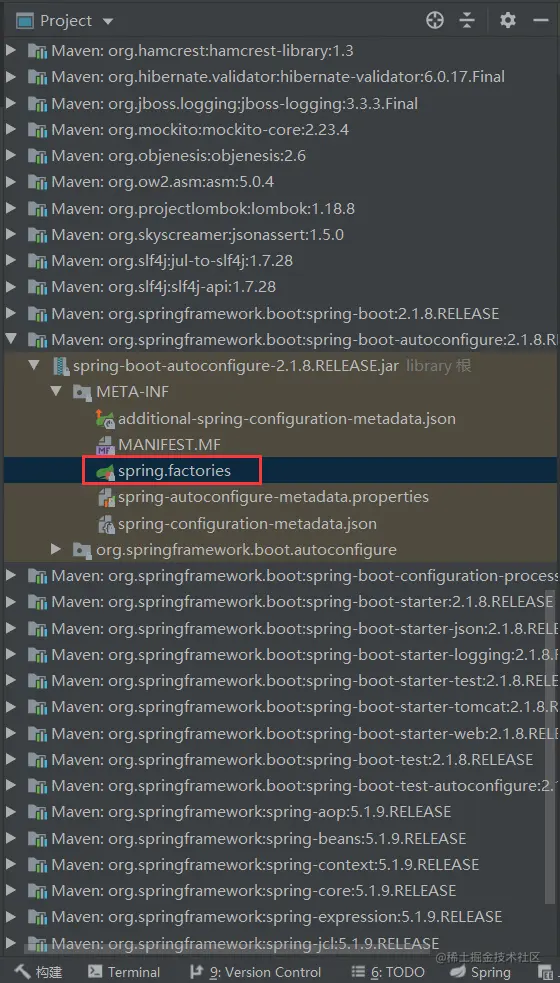The width and height of the screenshot is (560, 983).
Task: Click icon of spring-configuration-metadata.json
Action: click(106, 523)
